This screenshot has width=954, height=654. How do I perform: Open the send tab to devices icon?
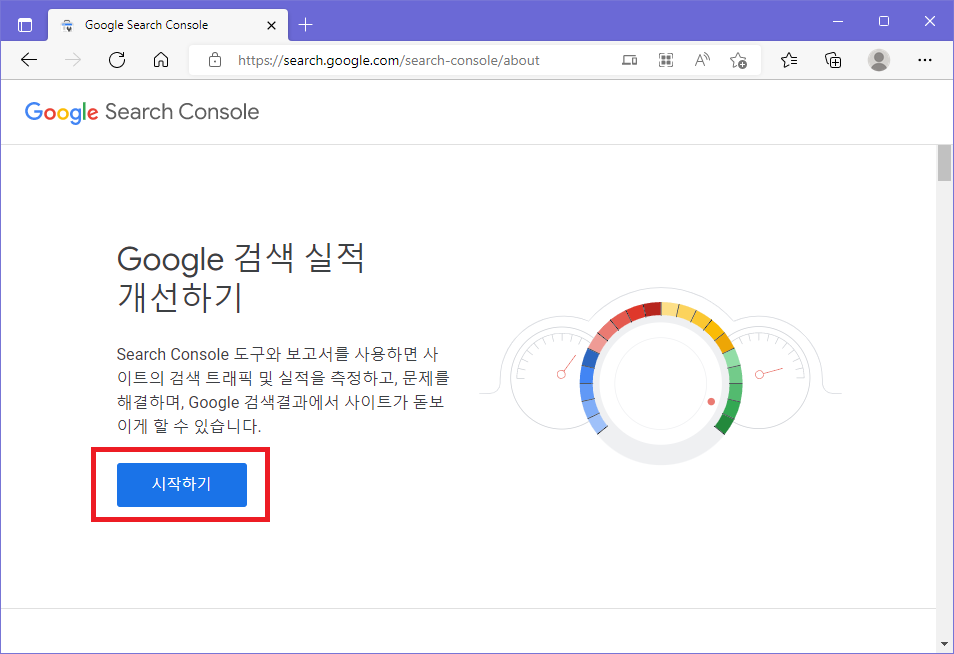point(629,60)
